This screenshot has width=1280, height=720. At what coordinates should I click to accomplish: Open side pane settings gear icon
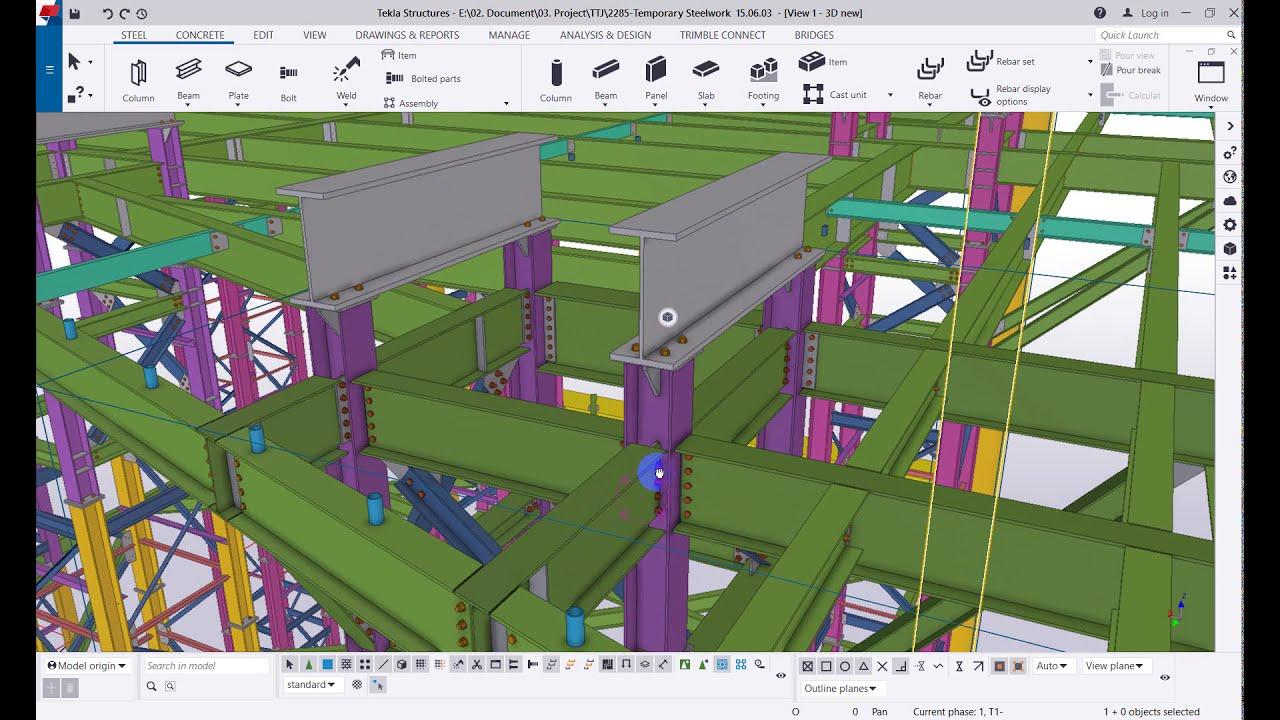[1230, 225]
